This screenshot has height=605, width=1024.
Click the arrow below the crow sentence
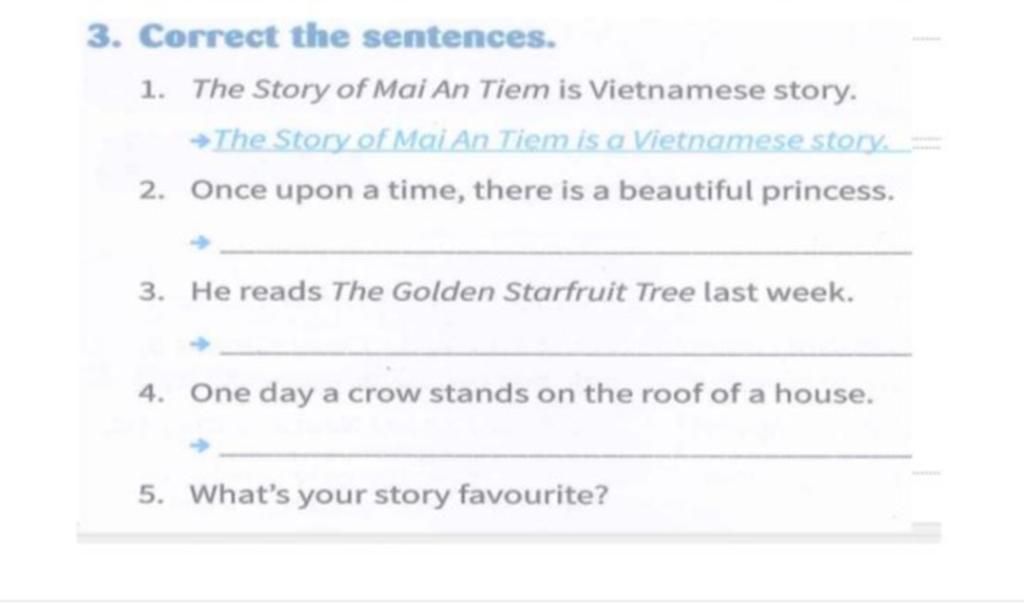[201, 445]
